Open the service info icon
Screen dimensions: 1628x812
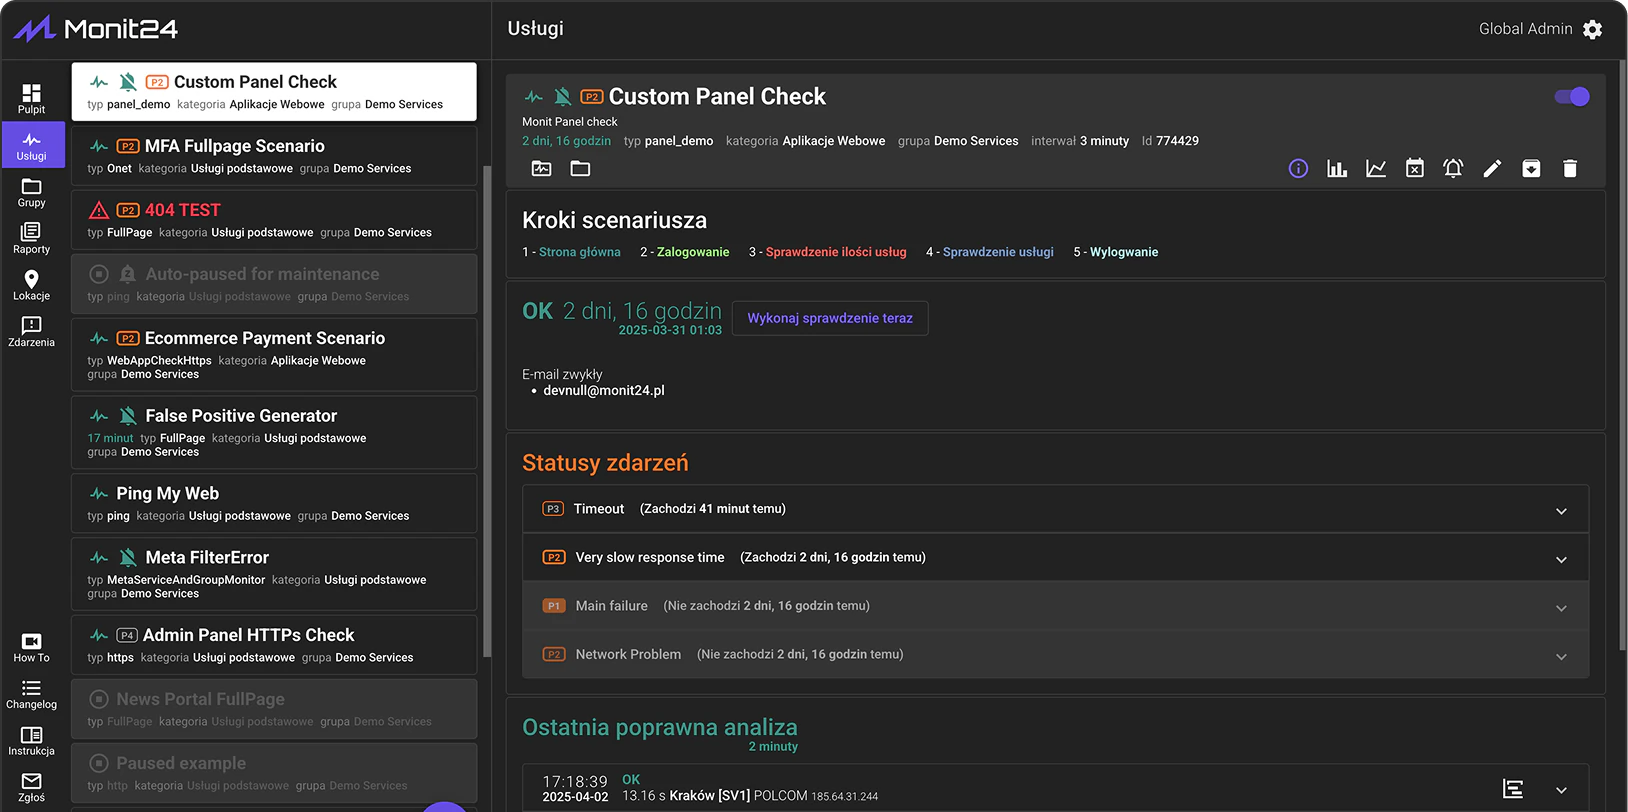1298,169
